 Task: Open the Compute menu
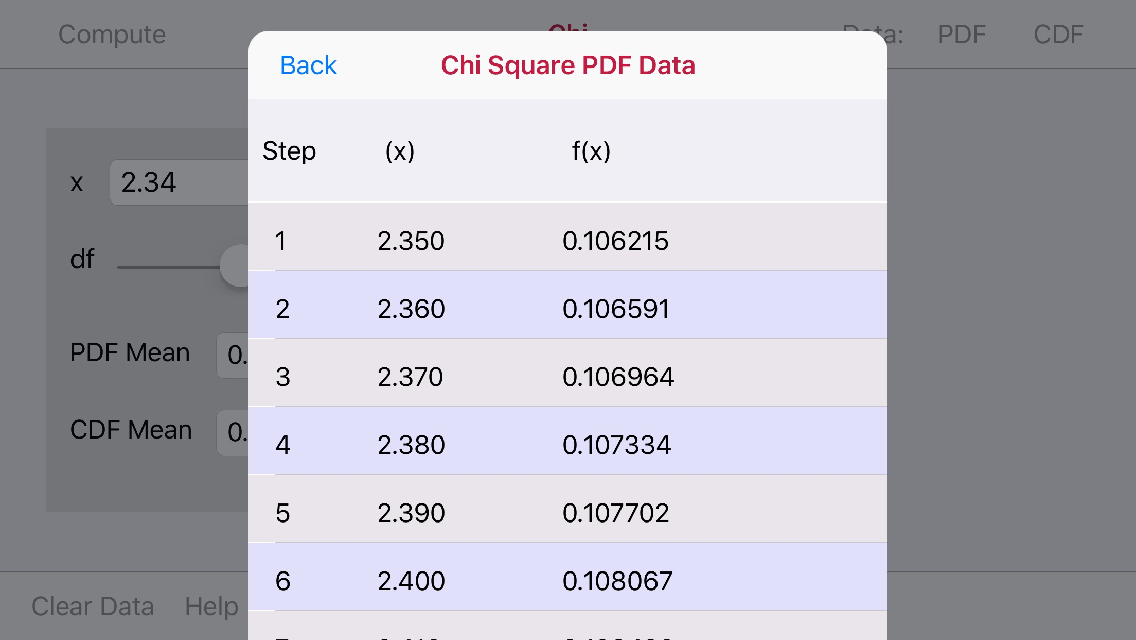[x=112, y=33]
